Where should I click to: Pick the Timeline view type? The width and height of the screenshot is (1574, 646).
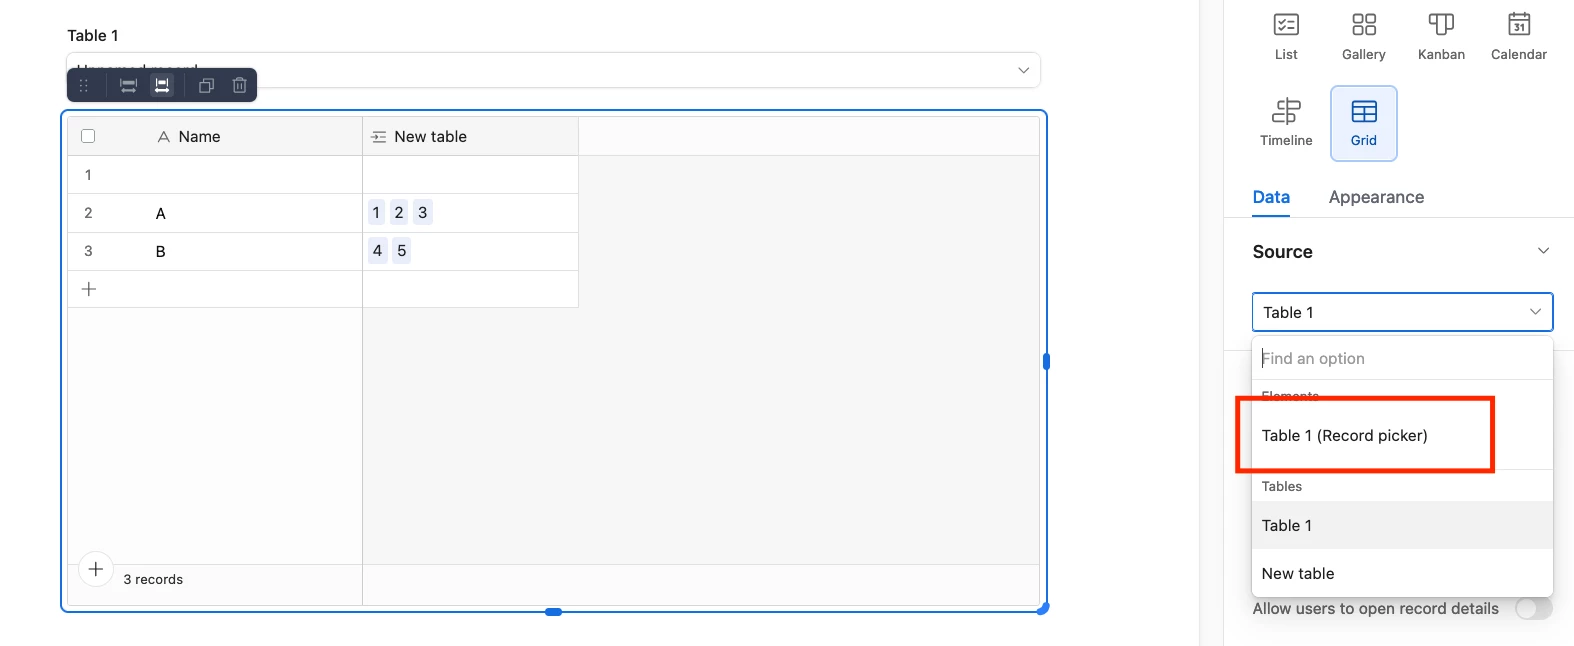click(x=1286, y=123)
